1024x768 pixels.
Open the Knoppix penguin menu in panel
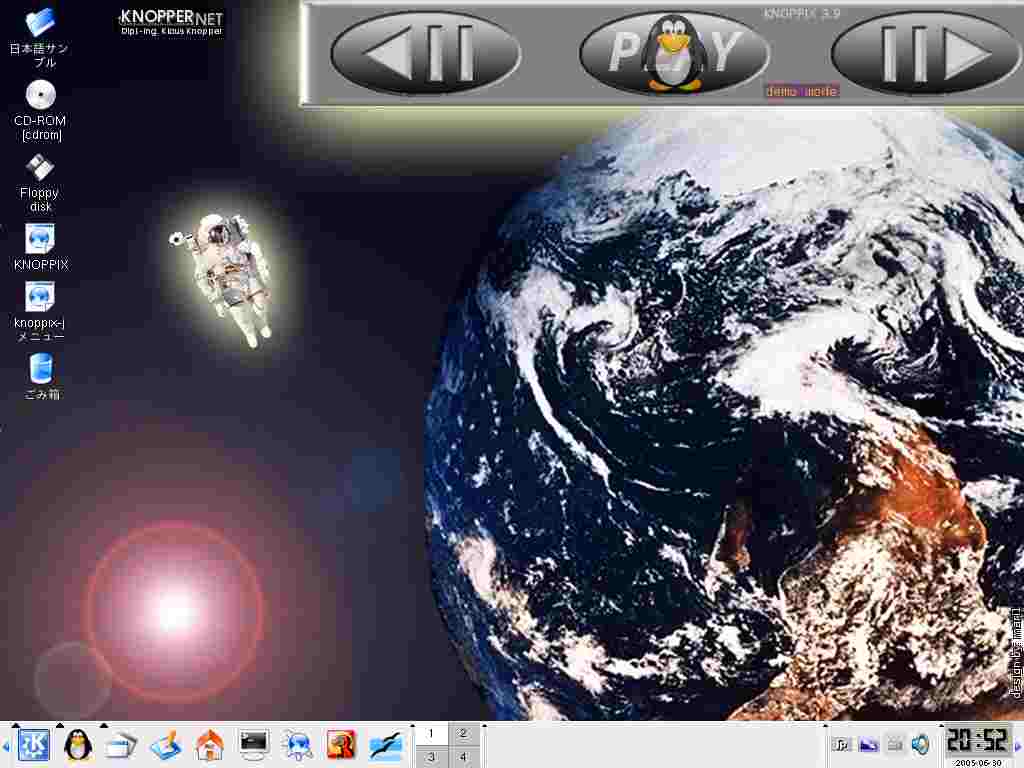click(x=77, y=745)
